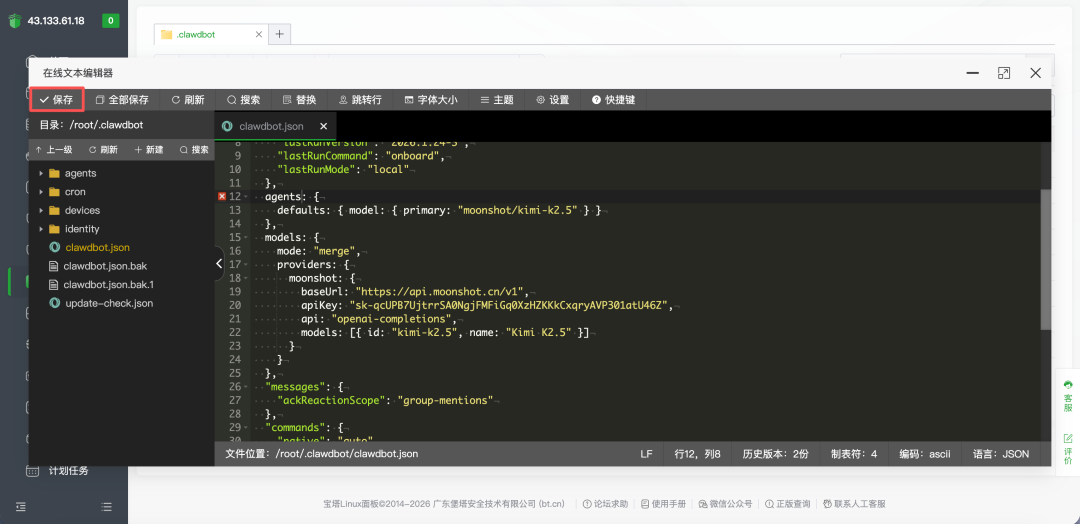Expand the agents folder arrow
The height and width of the screenshot is (524, 1080).
(x=41, y=174)
